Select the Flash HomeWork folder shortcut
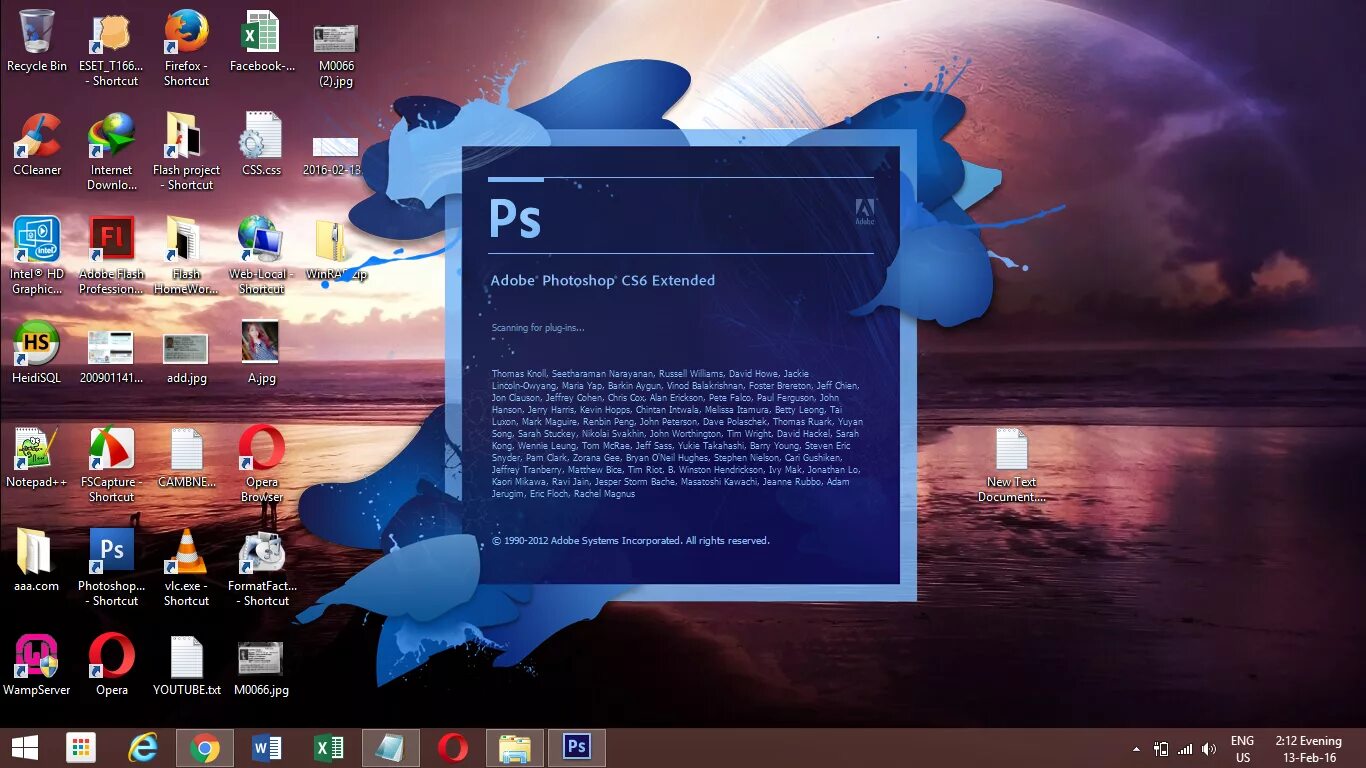 coord(186,239)
